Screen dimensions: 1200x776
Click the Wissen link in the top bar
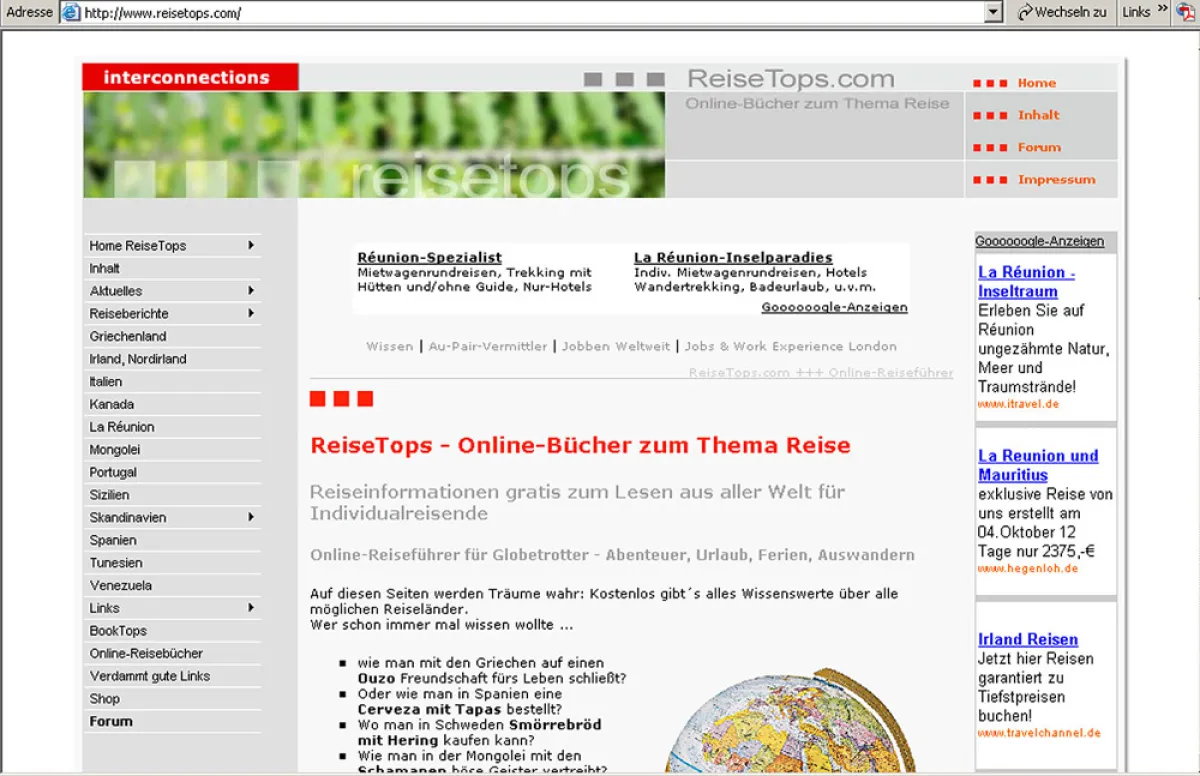(390, 345)
